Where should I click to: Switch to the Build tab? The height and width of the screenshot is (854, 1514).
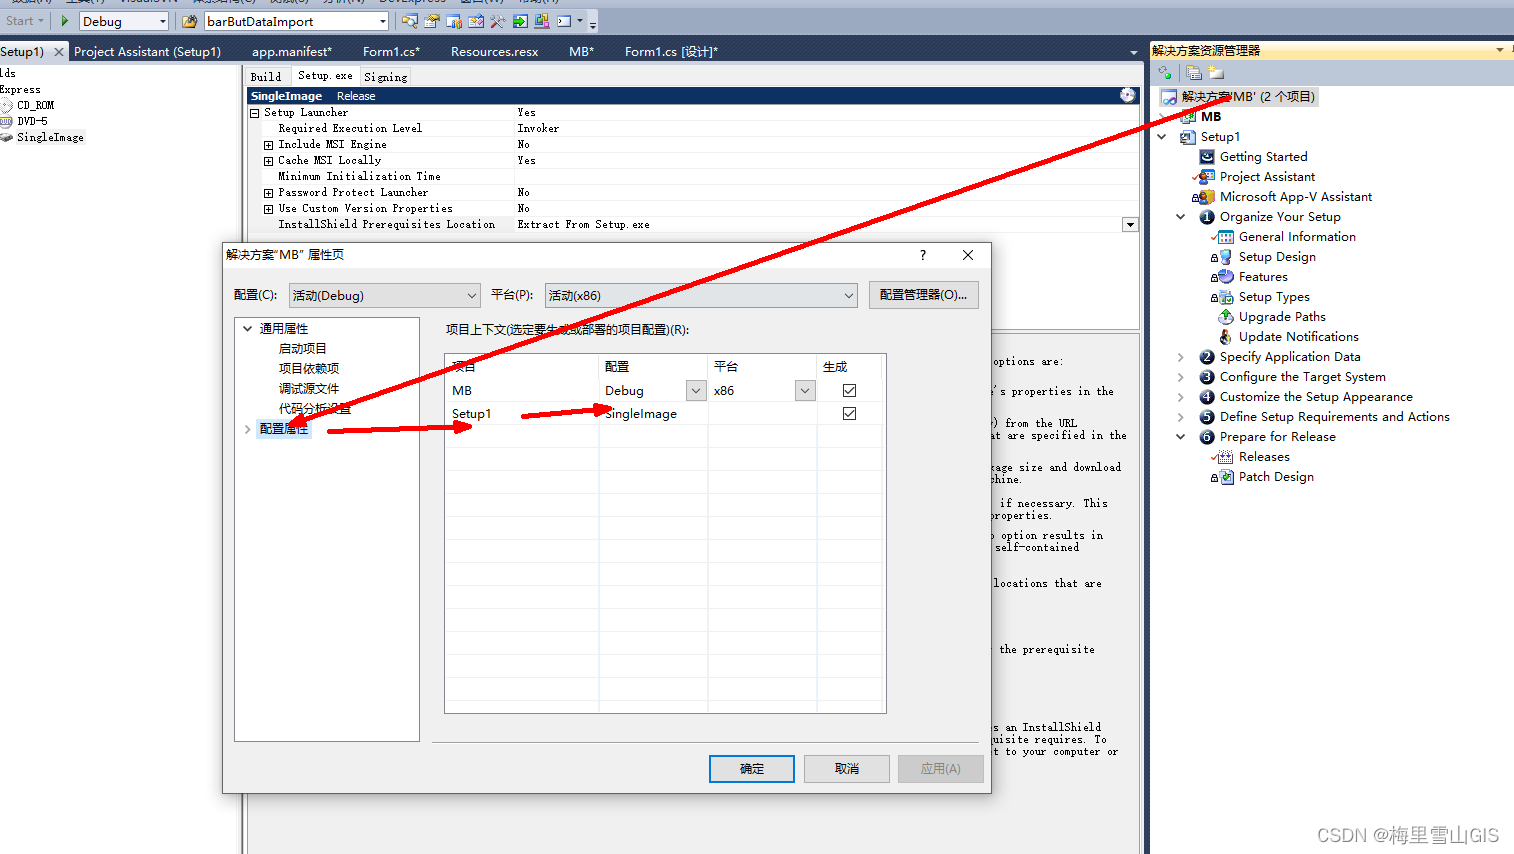pyautogui.click(x=266, y=76)
